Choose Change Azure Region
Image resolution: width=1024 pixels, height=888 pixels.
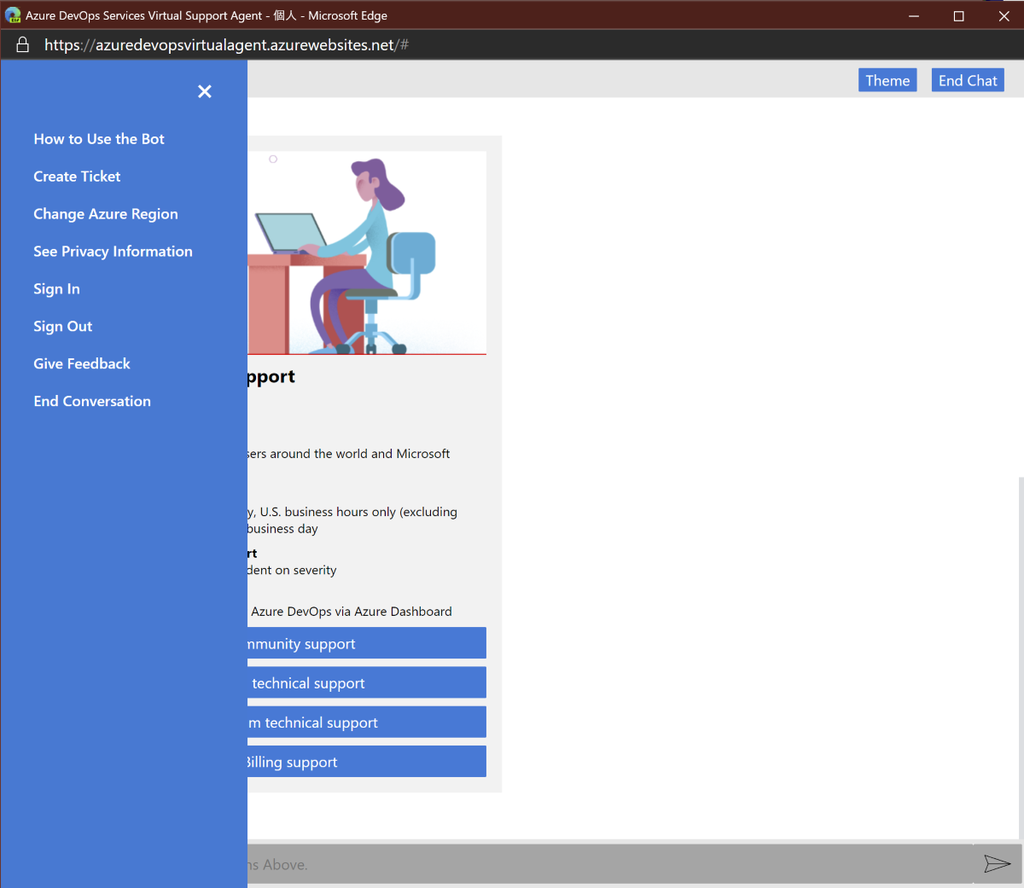105,214
